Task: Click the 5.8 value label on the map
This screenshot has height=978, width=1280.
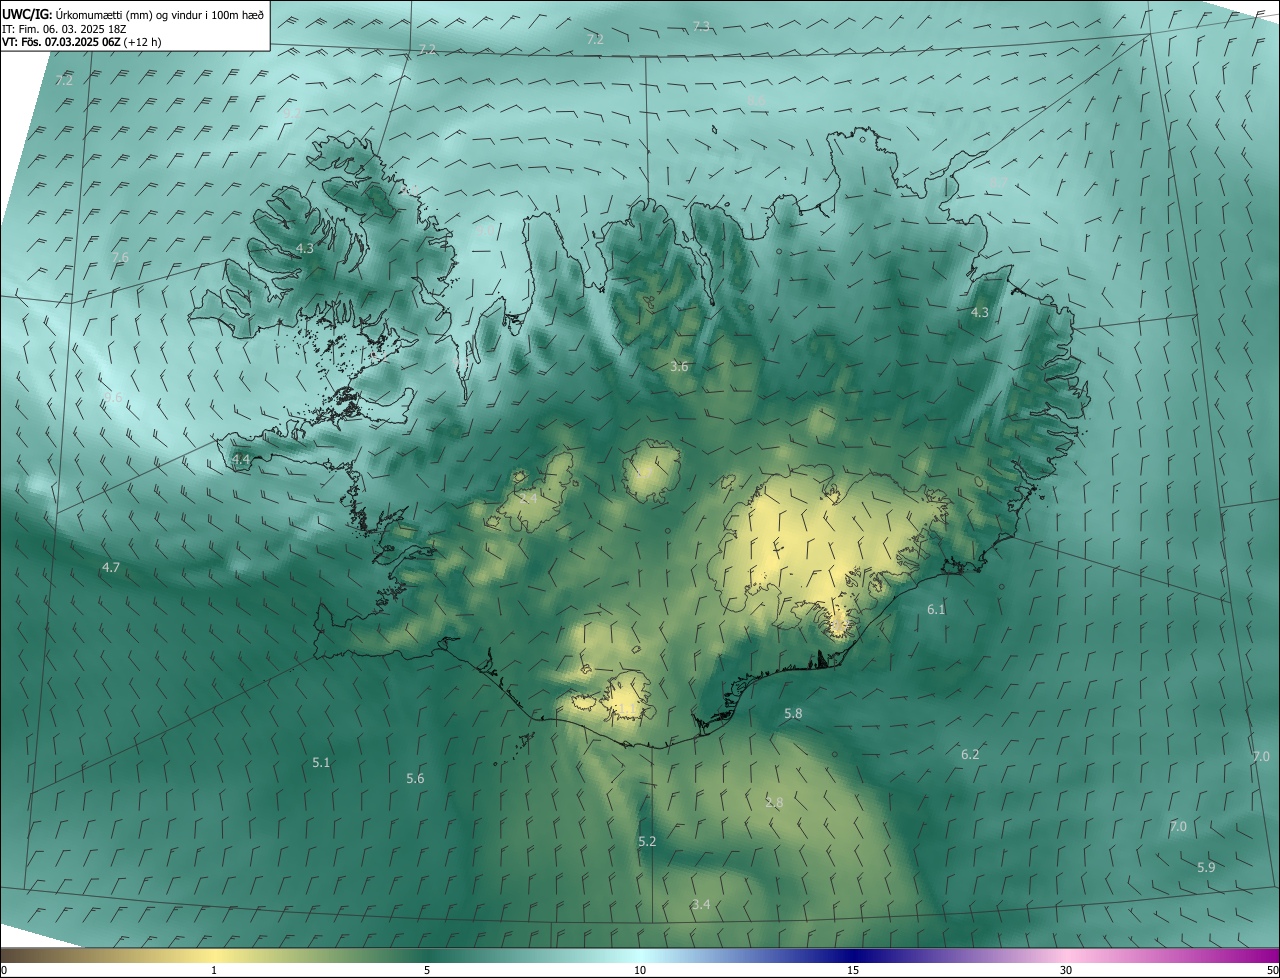Action: pyautogui.click(x=793, y=713)
